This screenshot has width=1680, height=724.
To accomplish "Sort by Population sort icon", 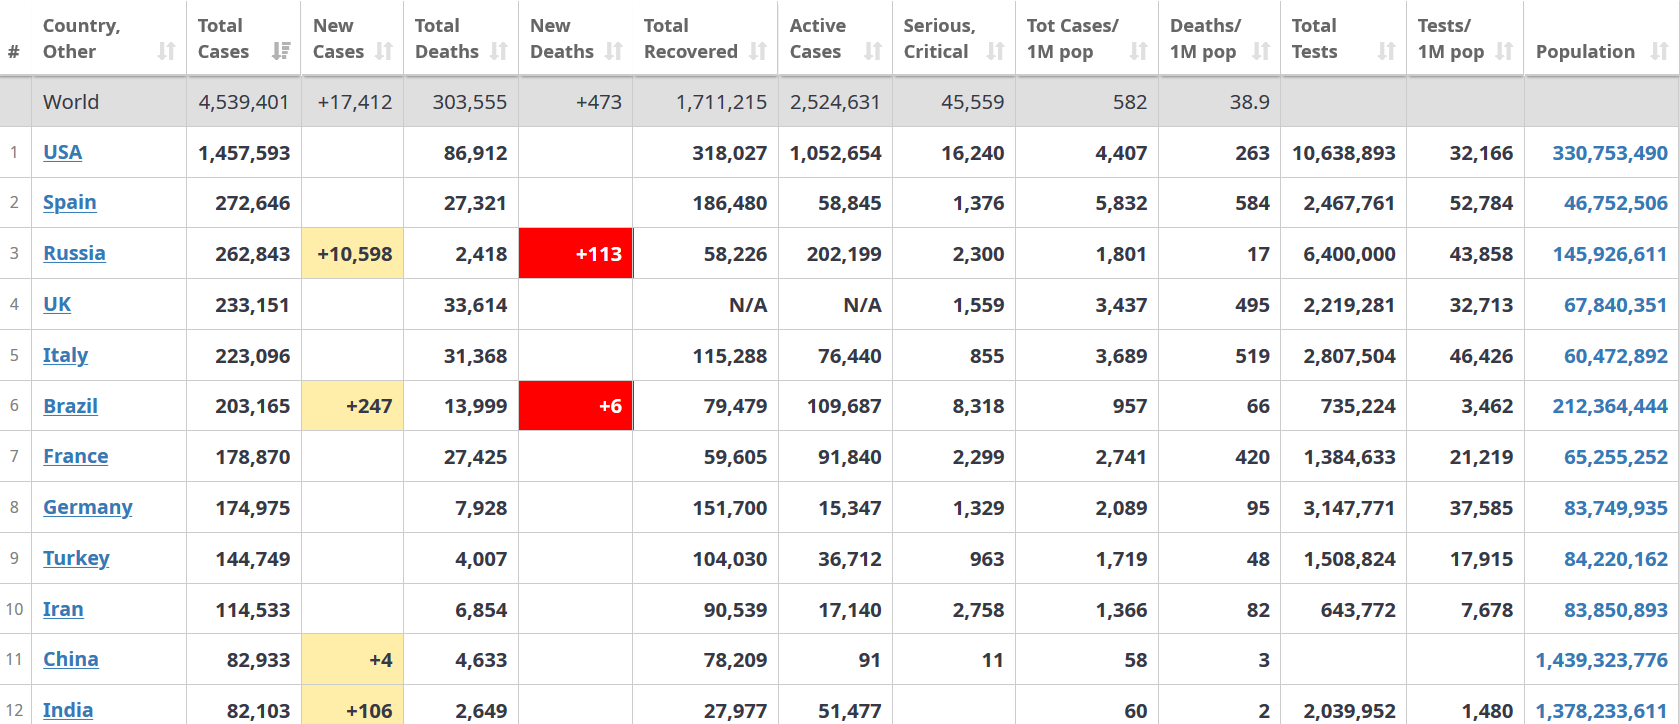I will point(1660,51).
